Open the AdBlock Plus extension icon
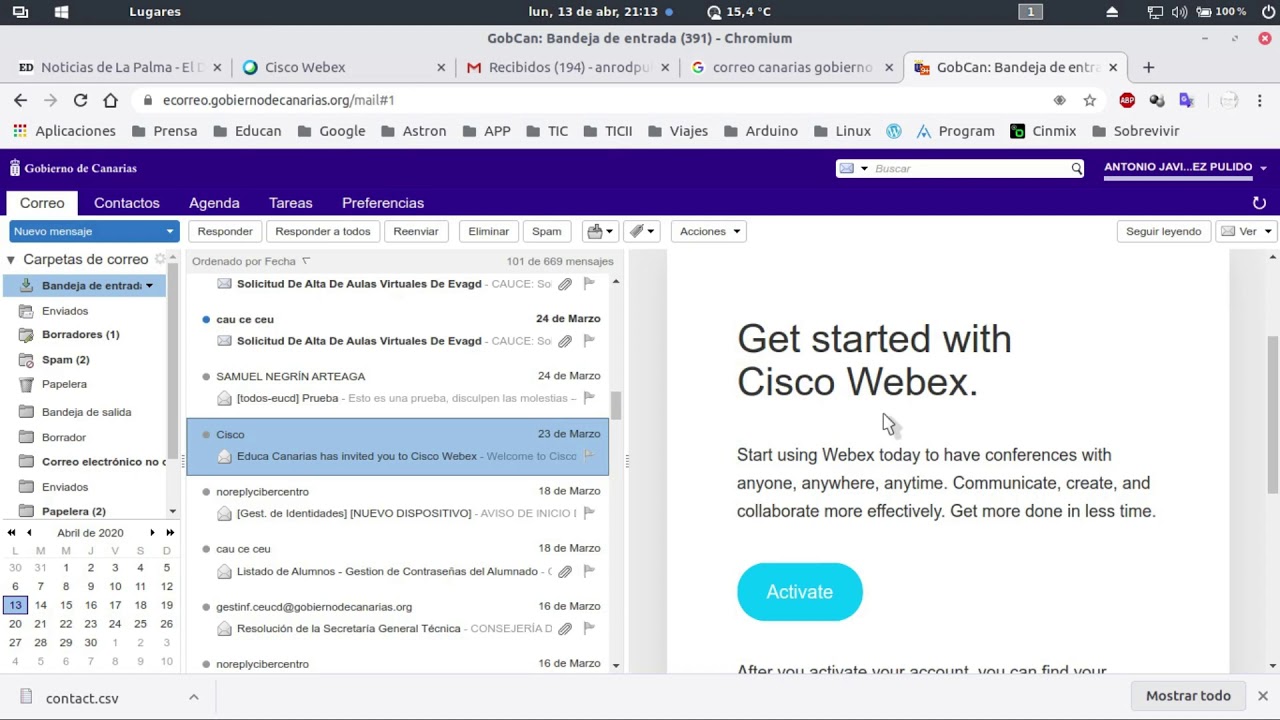Screen dimensions: 1280x720 (x=1127, y=100)
